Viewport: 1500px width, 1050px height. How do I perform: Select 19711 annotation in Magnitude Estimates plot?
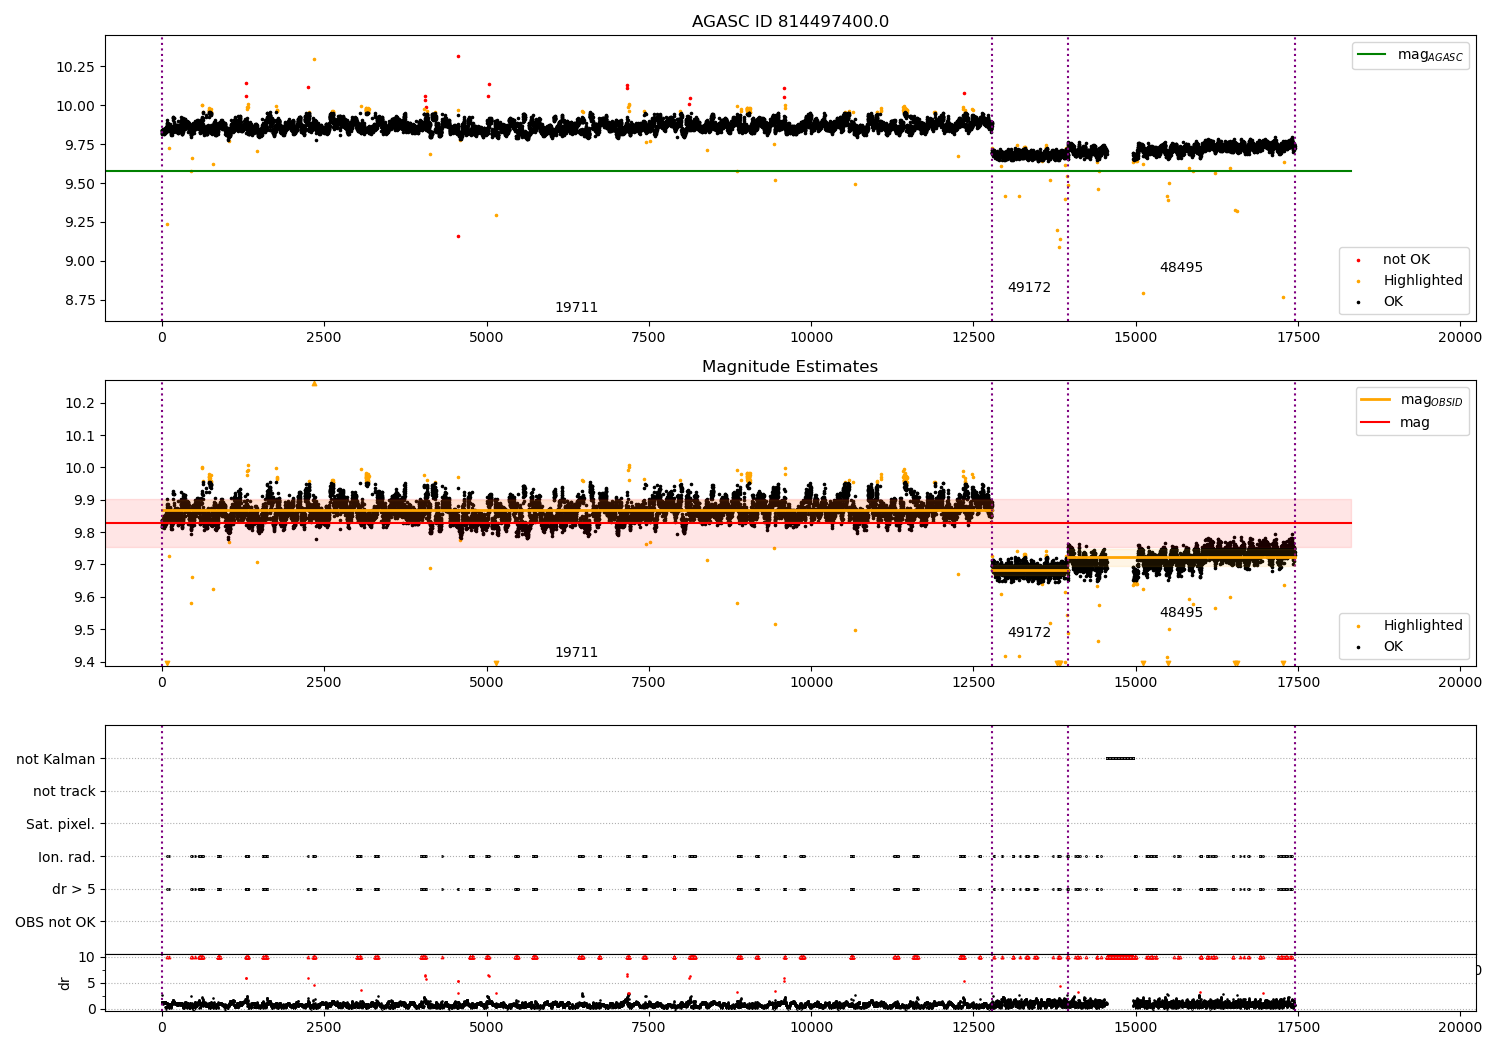(576, 653)
